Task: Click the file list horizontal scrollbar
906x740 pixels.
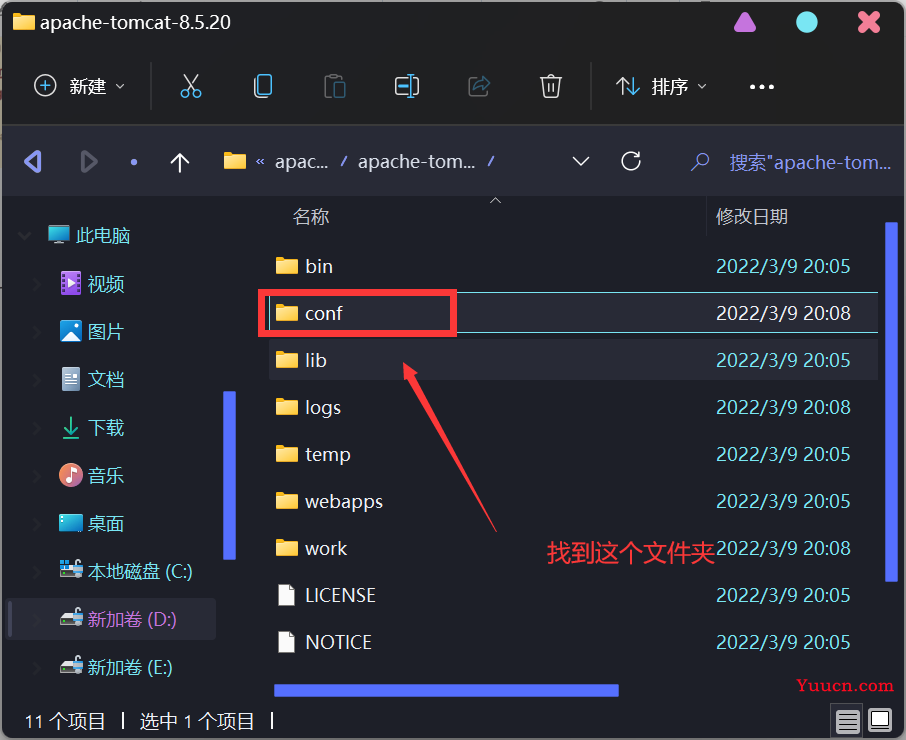Action: pyautogui.click(x=446, y=690)
